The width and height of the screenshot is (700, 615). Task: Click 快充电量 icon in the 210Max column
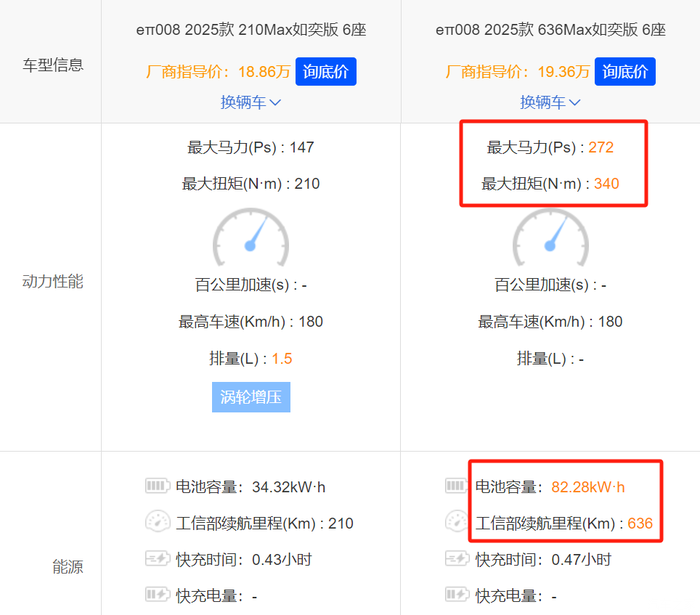coord(158,595)
